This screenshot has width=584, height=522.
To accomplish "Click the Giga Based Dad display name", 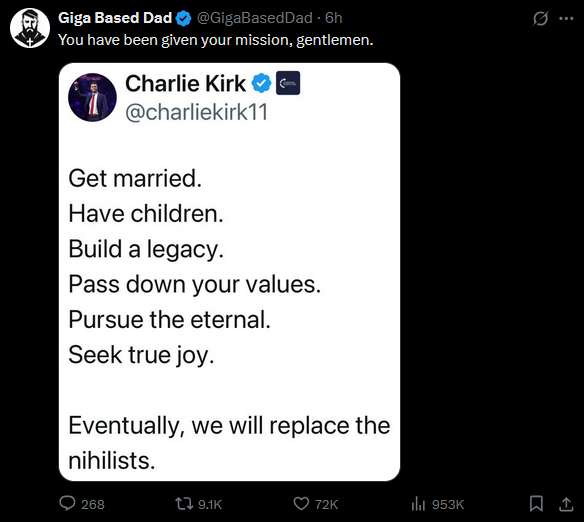I will [115, 18].
